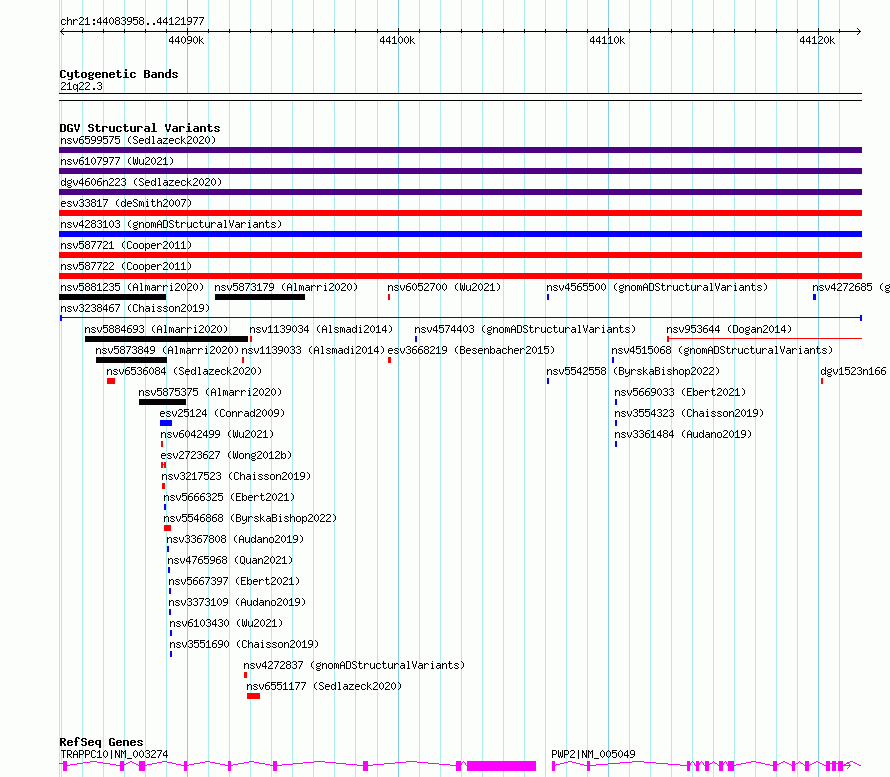Click the nsv3238467 (Chaisson2019) label
Viewport: 890px width, 777px height.
tap(135, 308)
